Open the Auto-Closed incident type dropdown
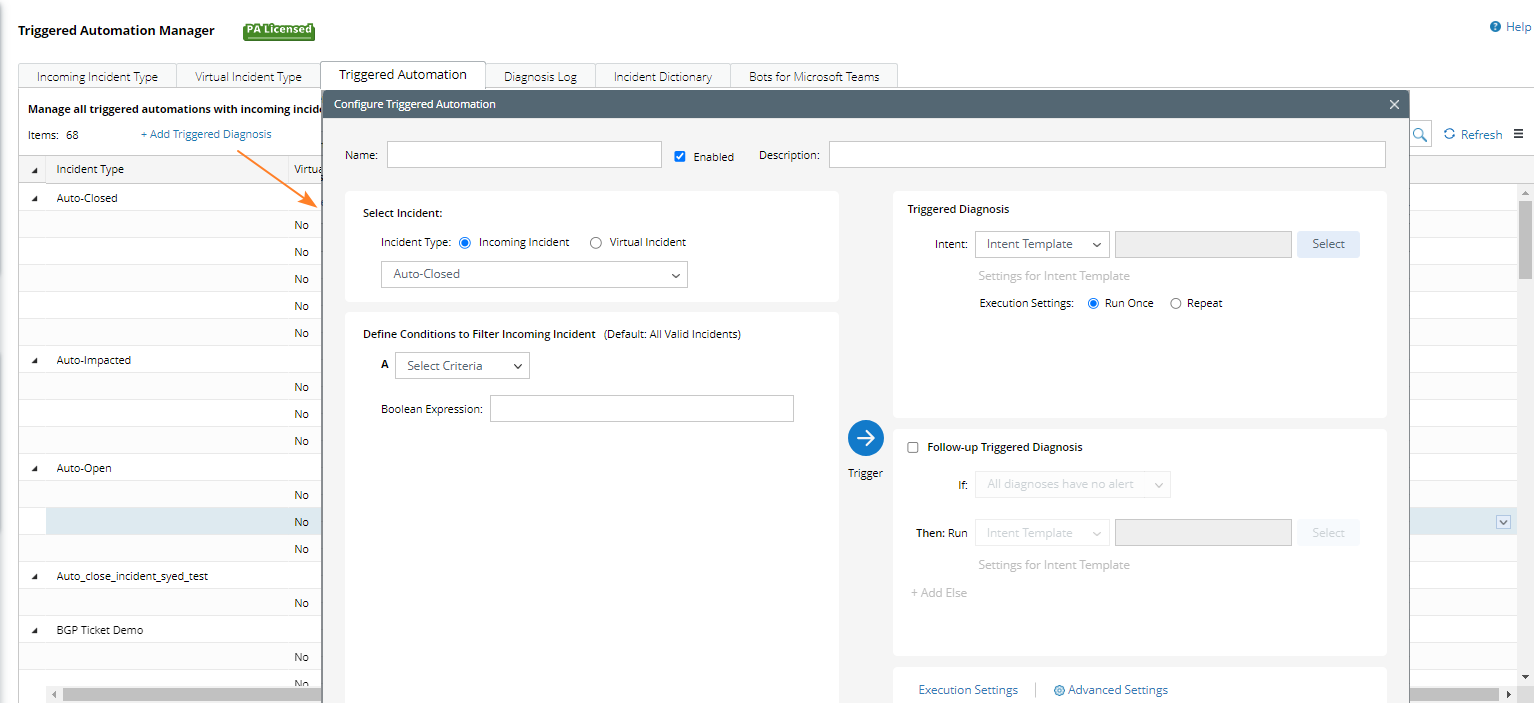 (534, 274)
